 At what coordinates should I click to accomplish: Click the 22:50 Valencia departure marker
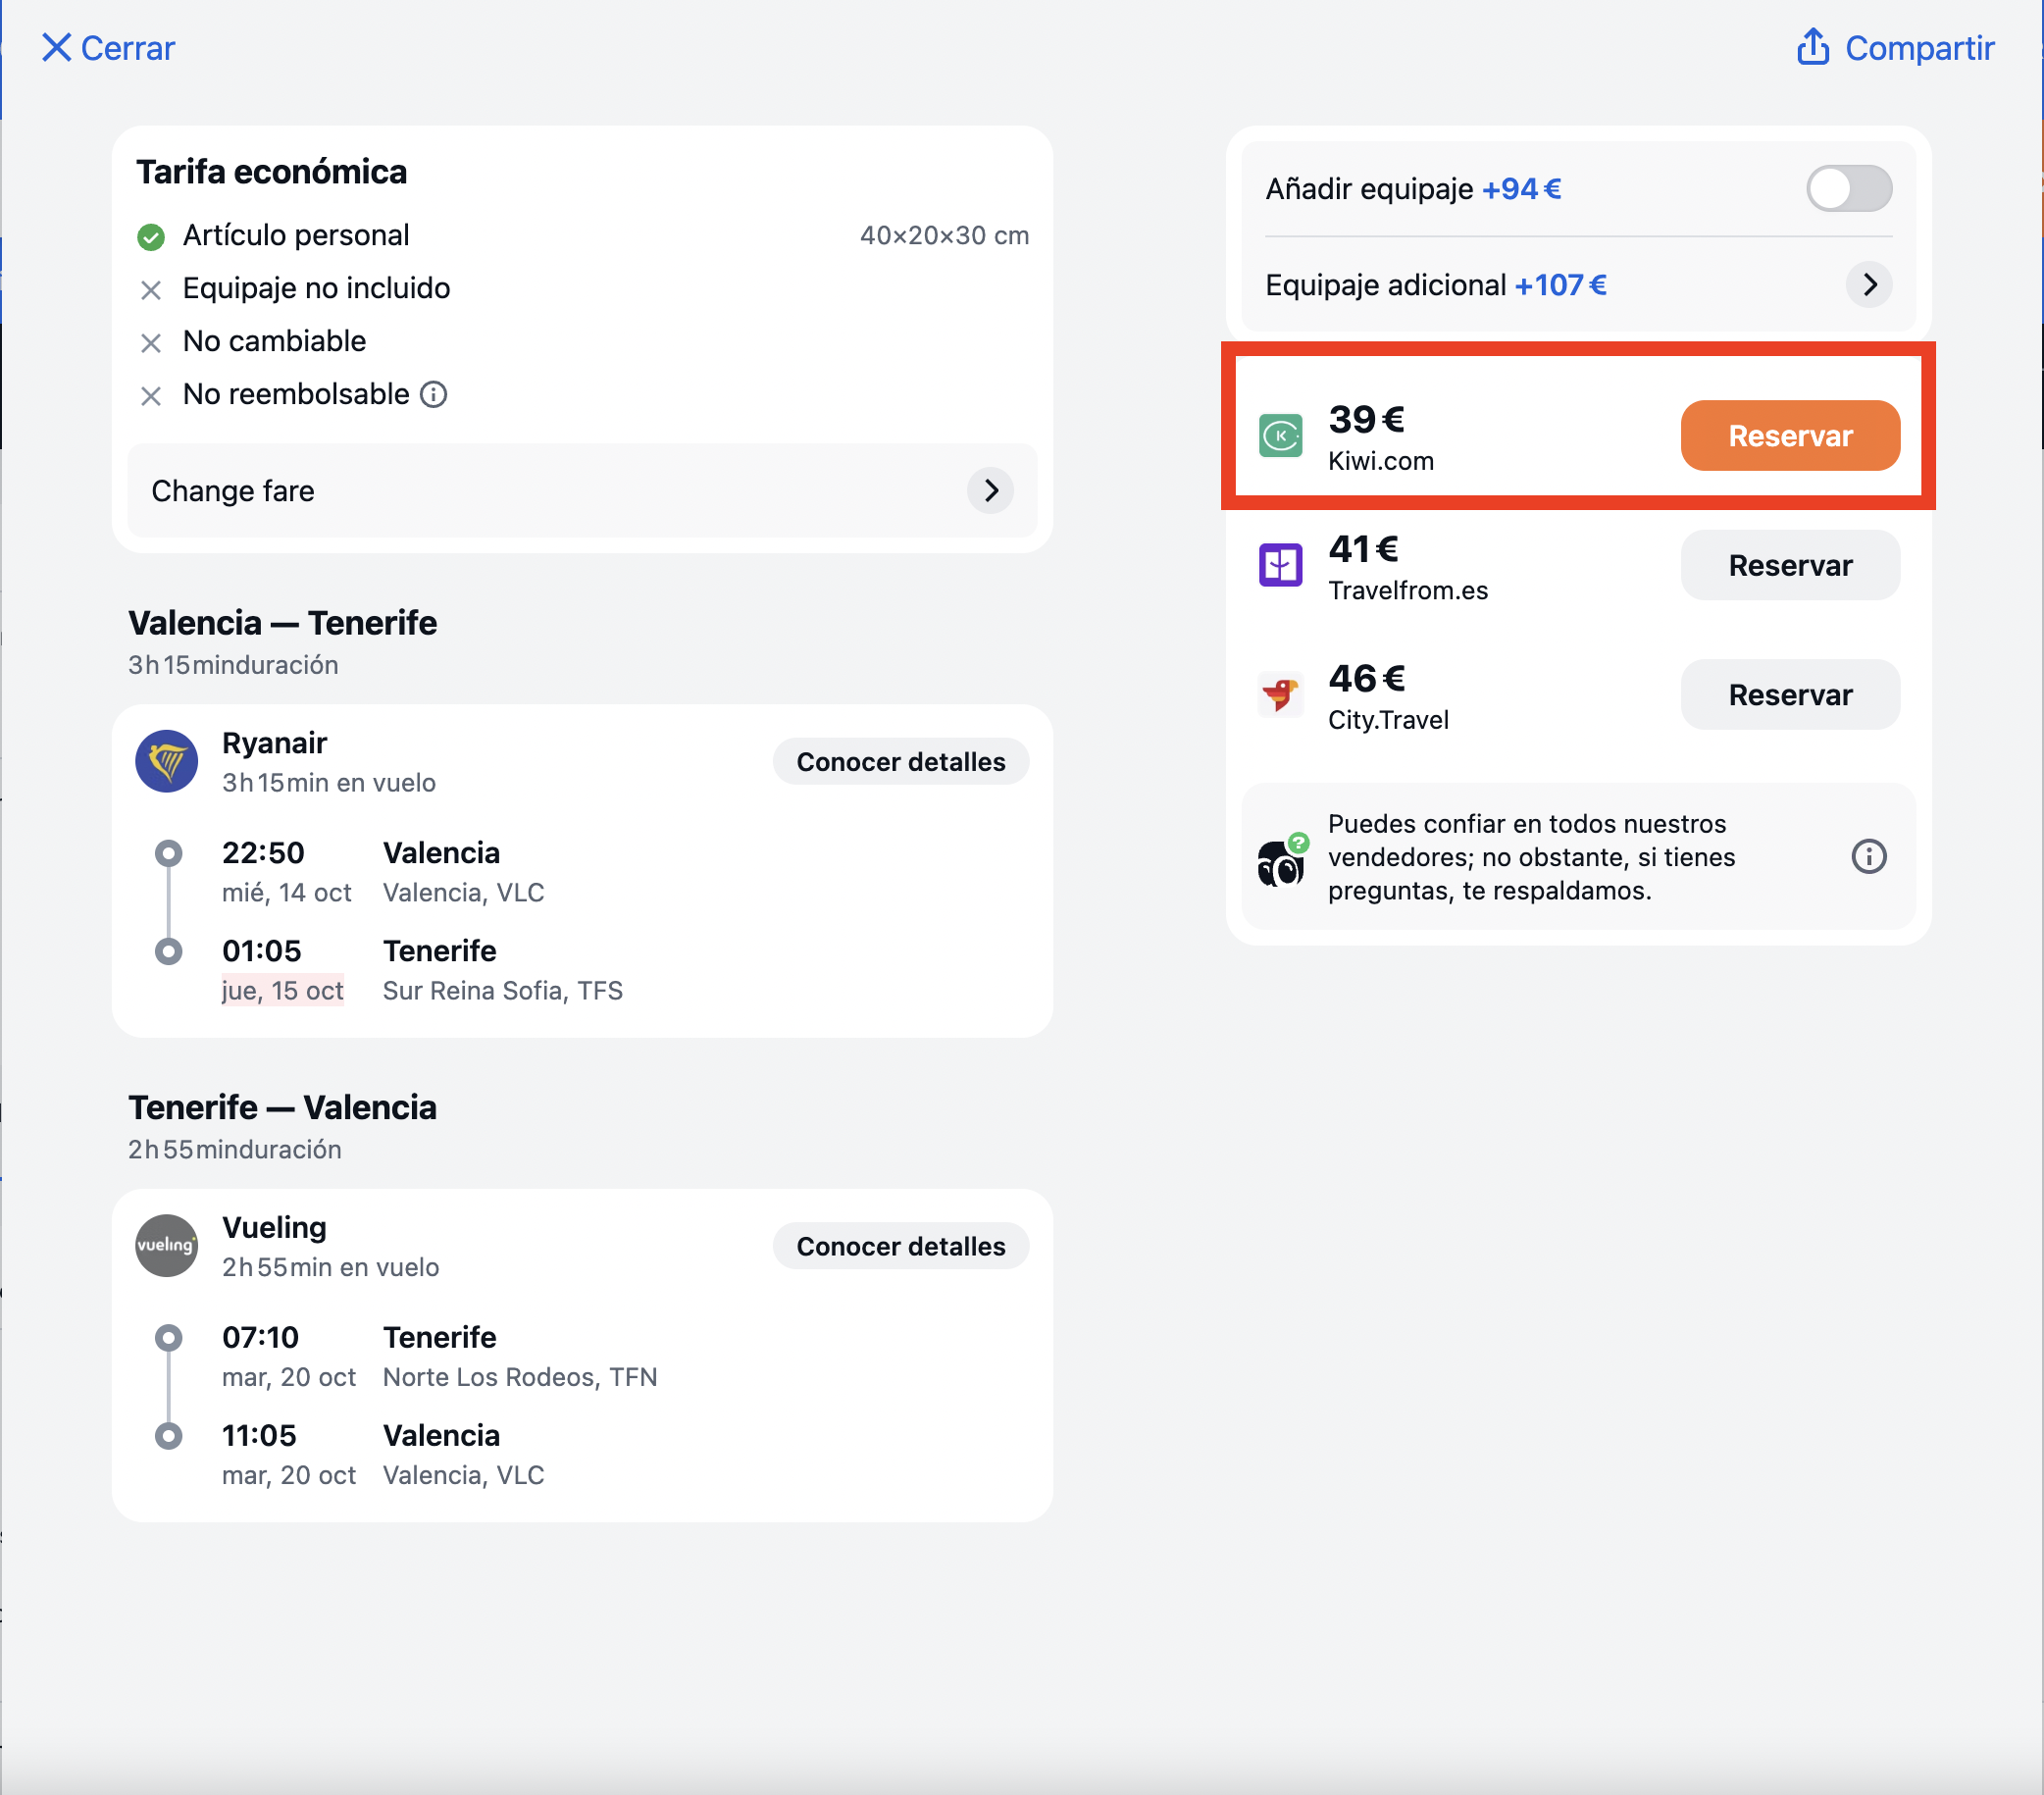coord(168,853)
